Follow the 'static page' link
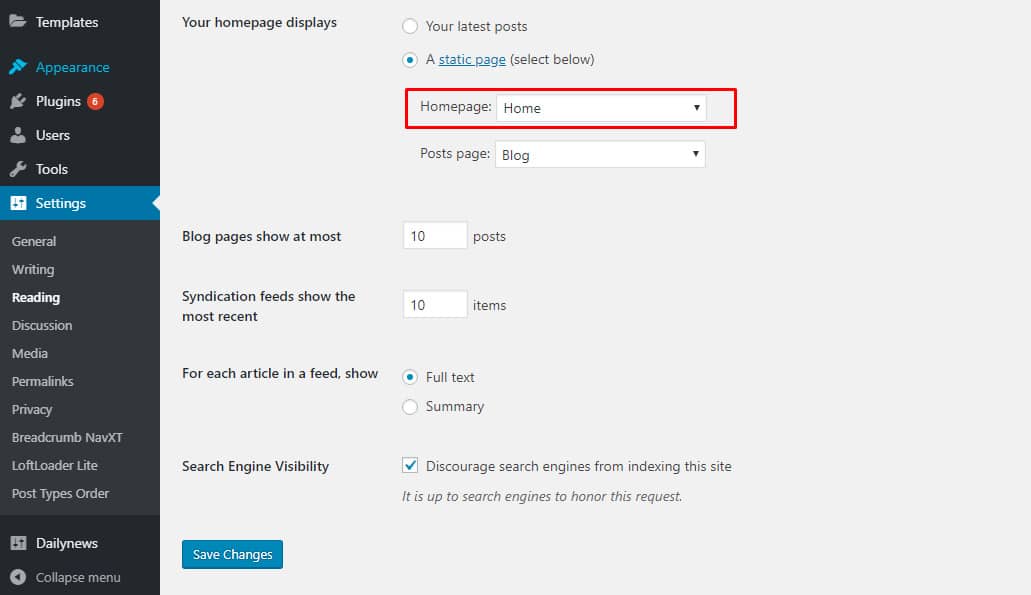This screenshot has width=1031, height=595. (472, 59)
